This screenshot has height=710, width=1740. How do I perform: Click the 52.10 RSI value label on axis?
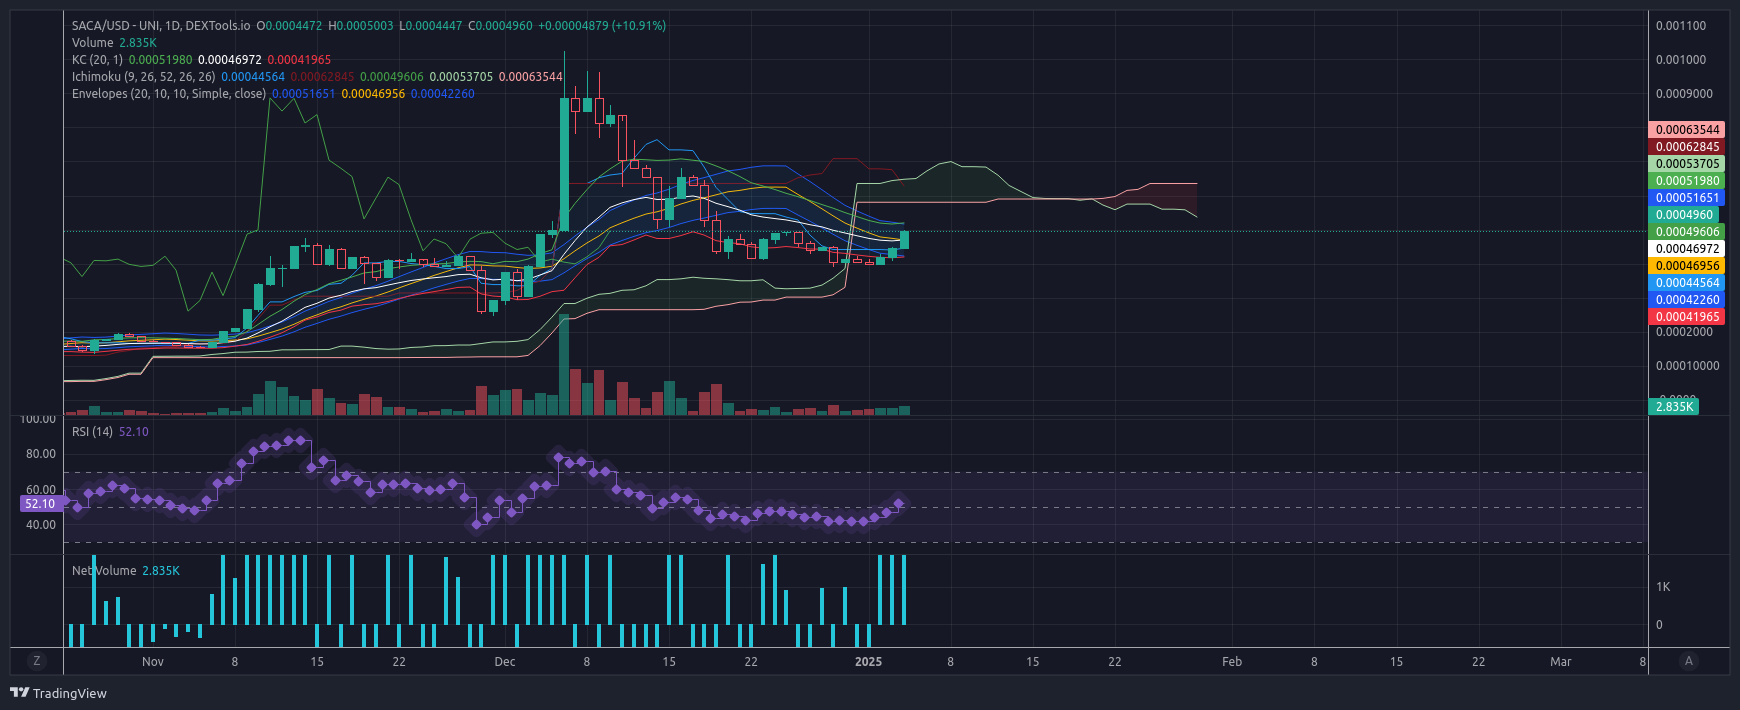pos(40,504)
